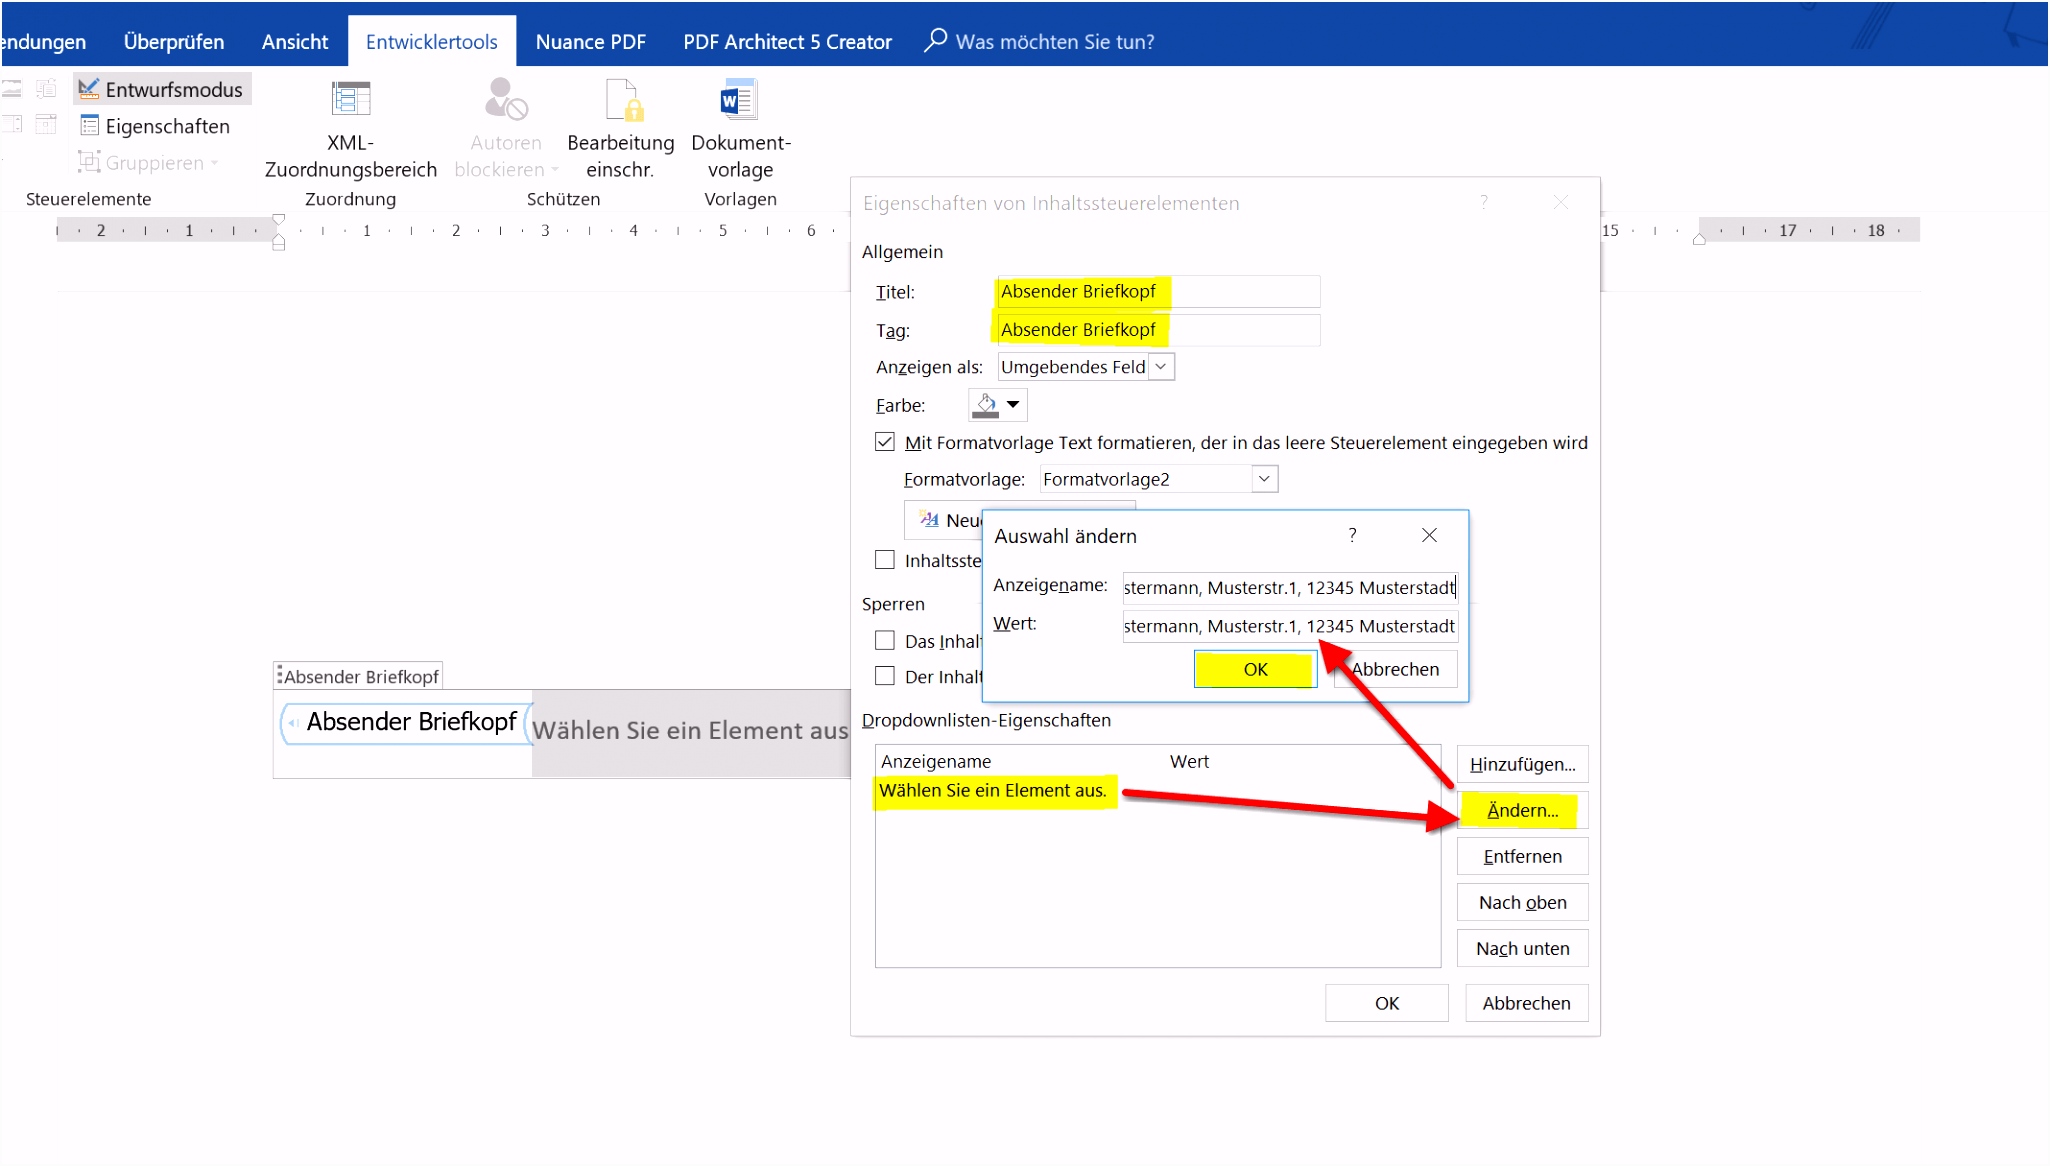Open the PDF Architect 5 Creator tab
Image resolution: width=2050 pixels, height=1166 pixels.
(x=788, y=42)
